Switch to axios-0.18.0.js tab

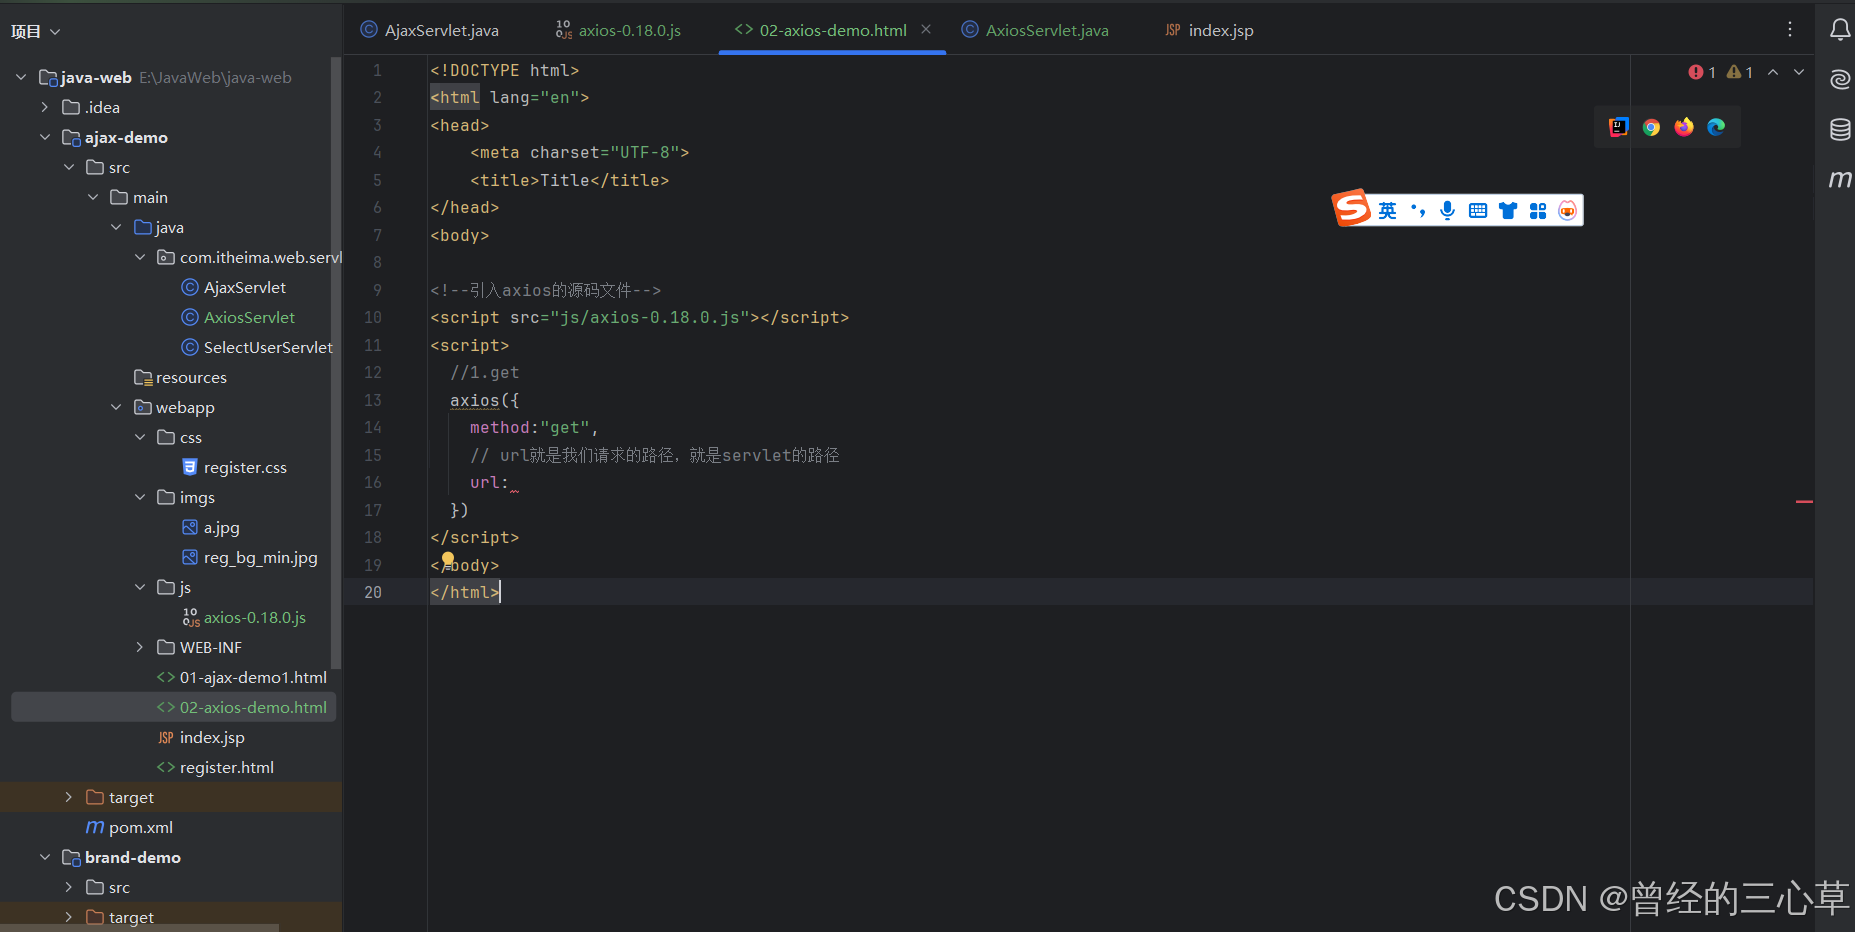point(619,30)
